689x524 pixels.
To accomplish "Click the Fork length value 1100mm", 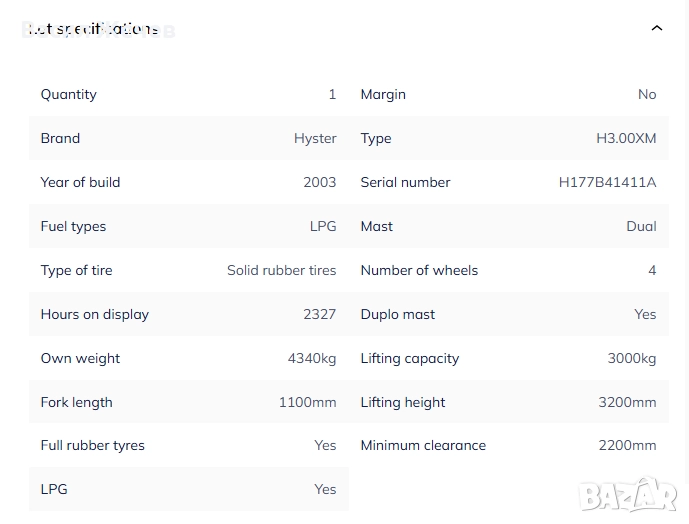I will pos(307,402).
